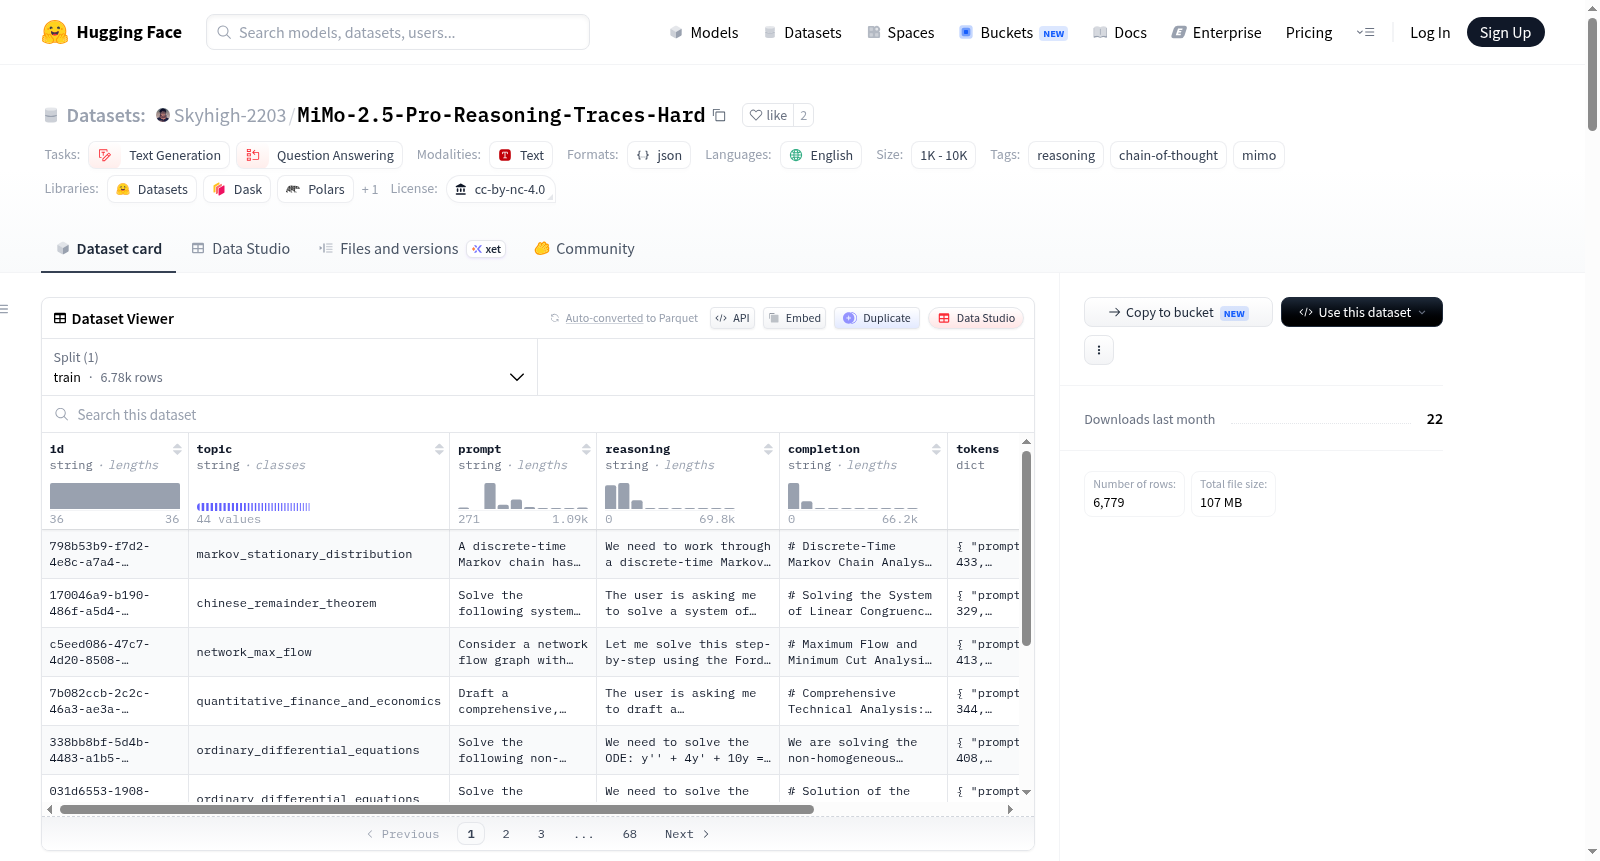Open Docs in the top navigation
The width and height of the screenshot is (1600, 861).
[x=1120, y=32]
